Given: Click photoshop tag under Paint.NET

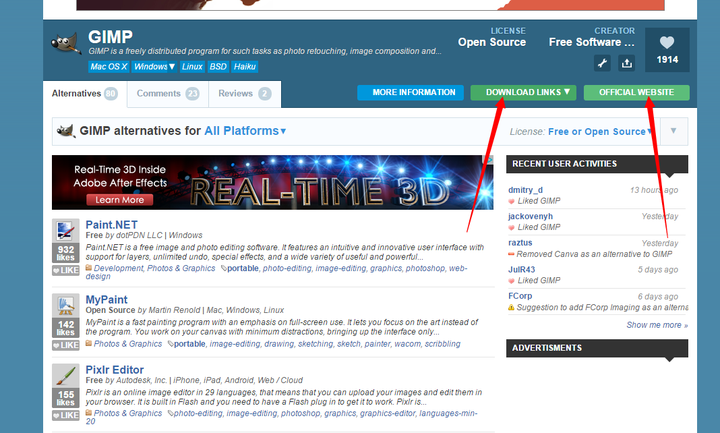Looking at the screenshot, I should pos(425,268).
